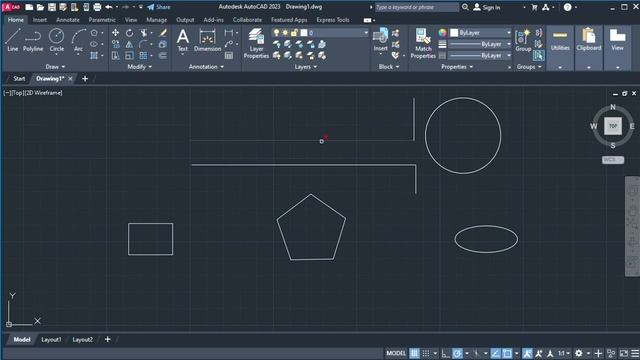
Task: Toggle snap mode in status bar
Action: click(425, 353)
